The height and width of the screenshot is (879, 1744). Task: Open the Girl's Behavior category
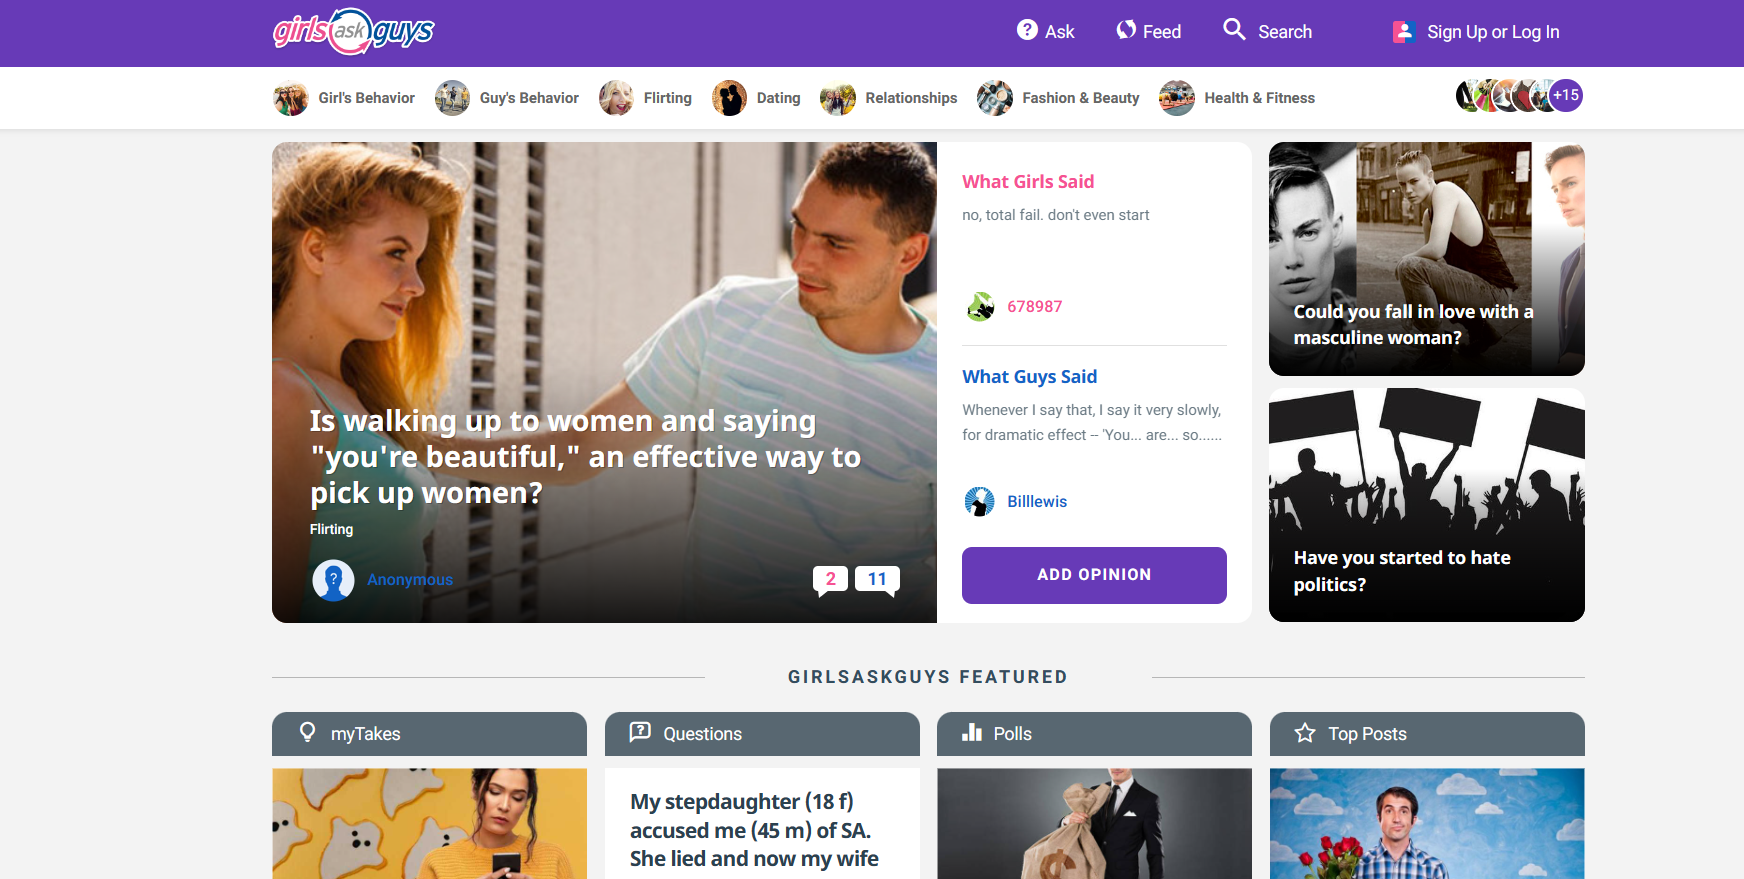point(344,98)
